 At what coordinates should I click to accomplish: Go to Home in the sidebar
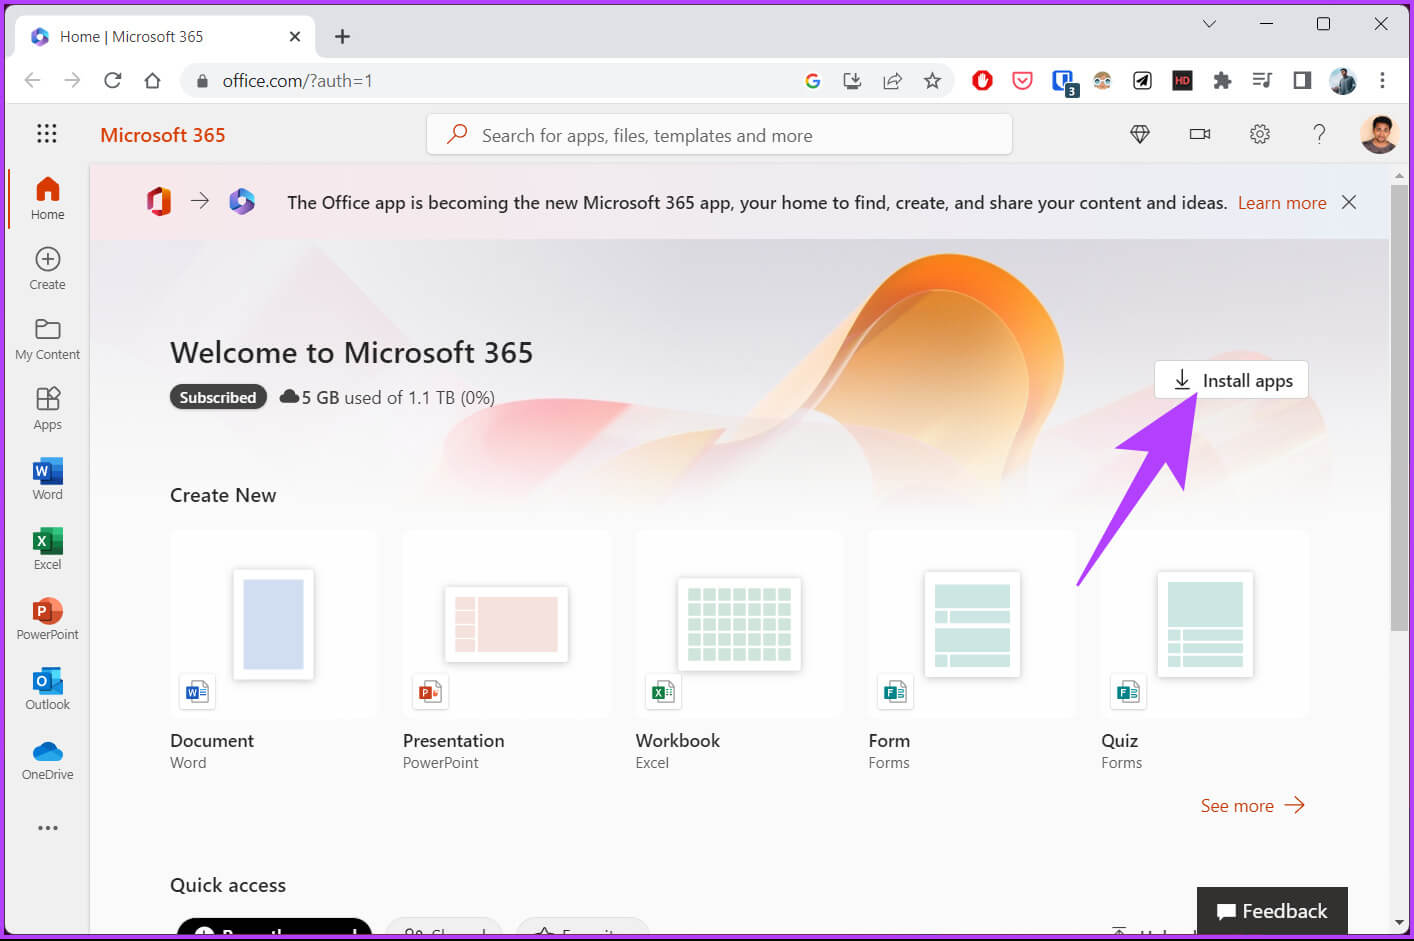47,199
